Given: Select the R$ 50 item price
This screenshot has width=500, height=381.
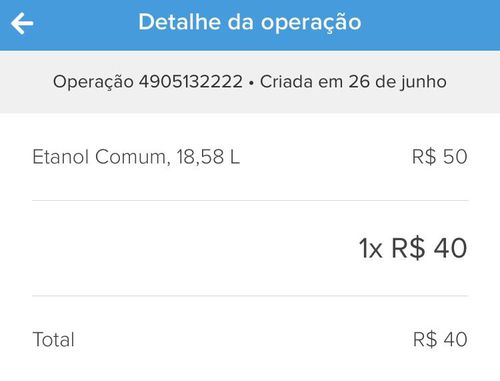Looking at the screenshot, I should [440, 157].
